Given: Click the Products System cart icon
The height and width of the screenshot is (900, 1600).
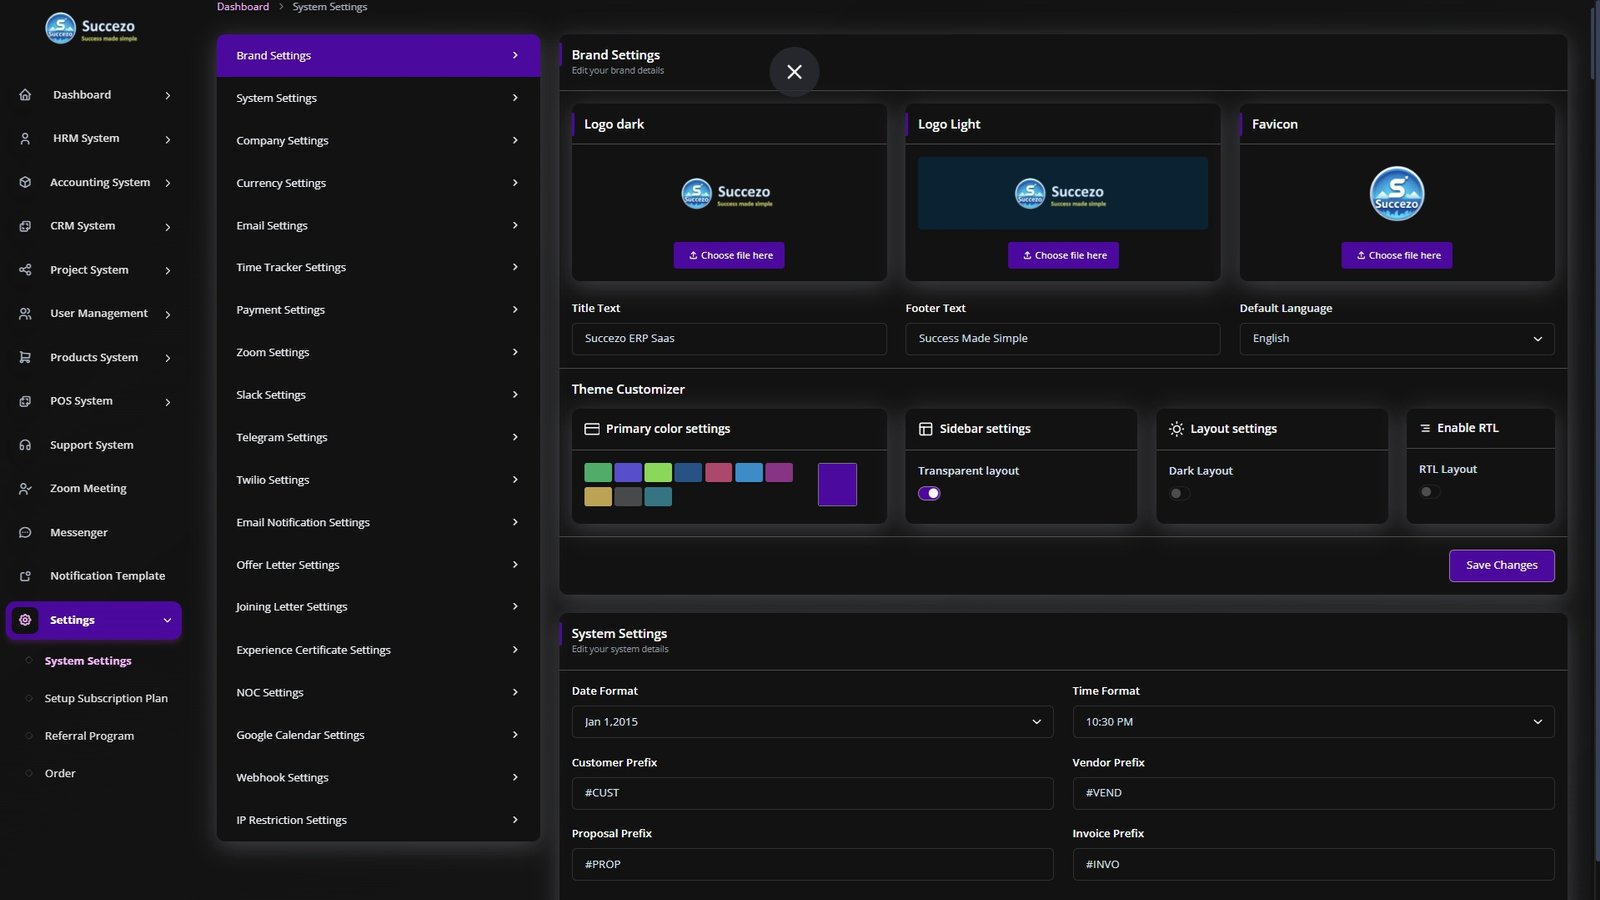Looking at the screenshot, I should coord(25,357).
